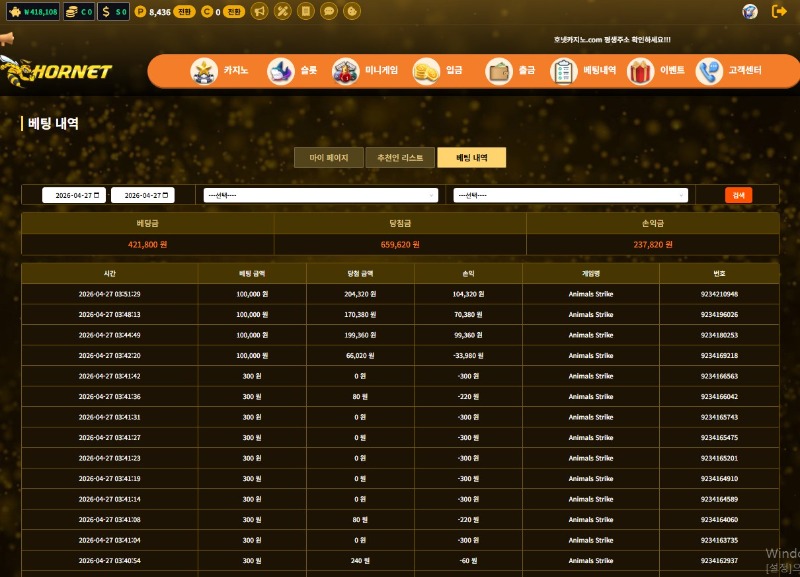The height and width of the screenshot is (577, 800).
Task: Open the user avatar profile icon
Action: [750, 11]
